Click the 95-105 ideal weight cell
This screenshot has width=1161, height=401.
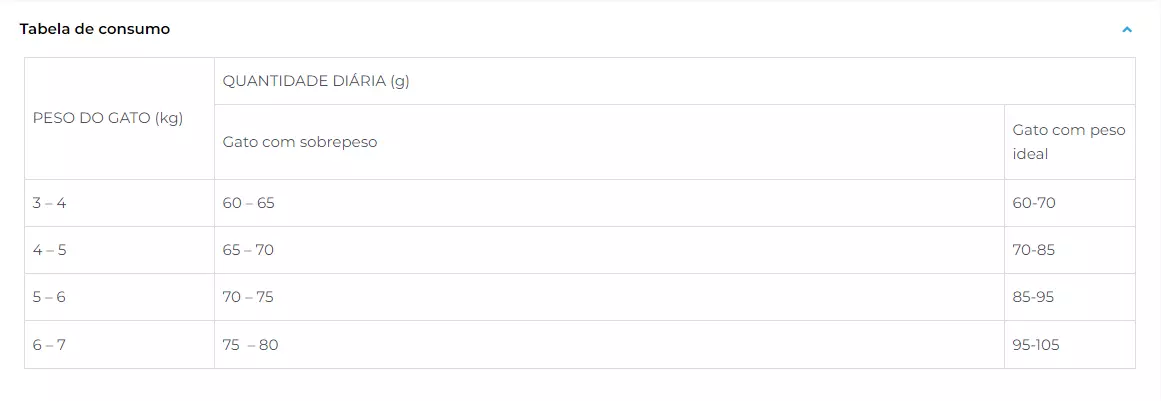pyautogui.click(x=1070, y=345)
